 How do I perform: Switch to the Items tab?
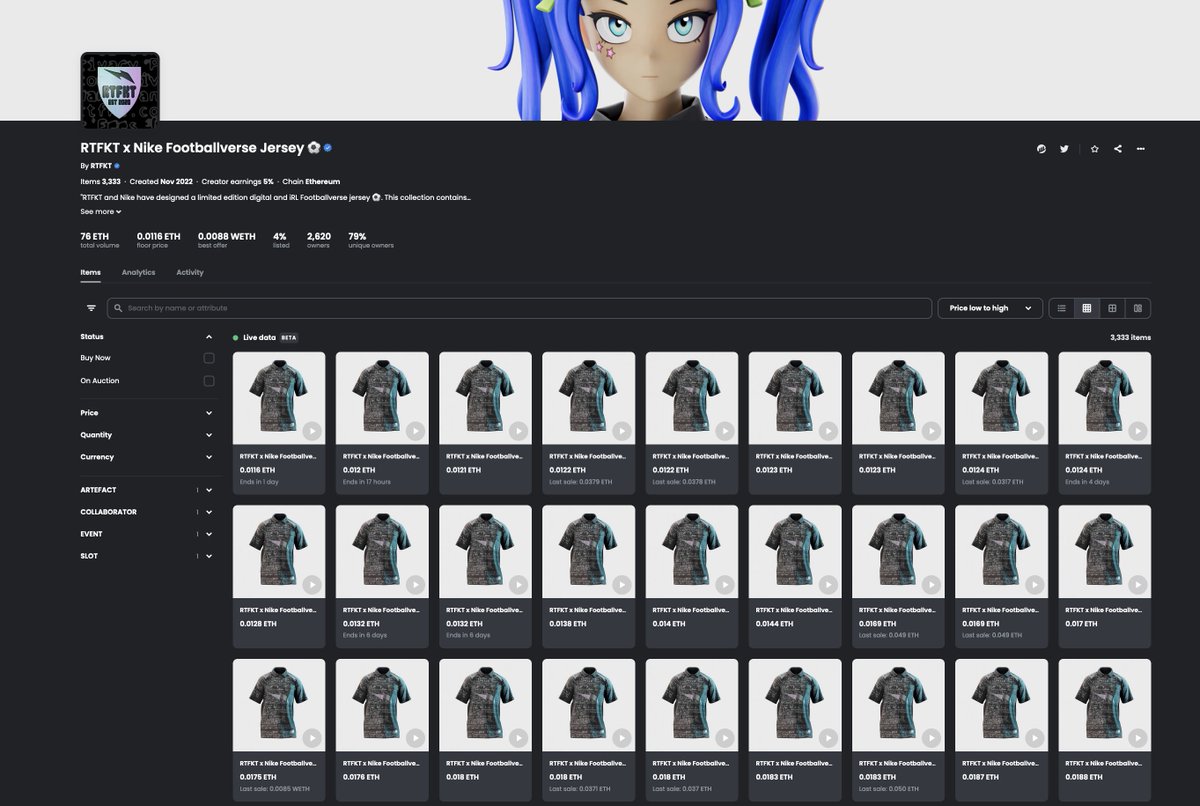[90, 272]
